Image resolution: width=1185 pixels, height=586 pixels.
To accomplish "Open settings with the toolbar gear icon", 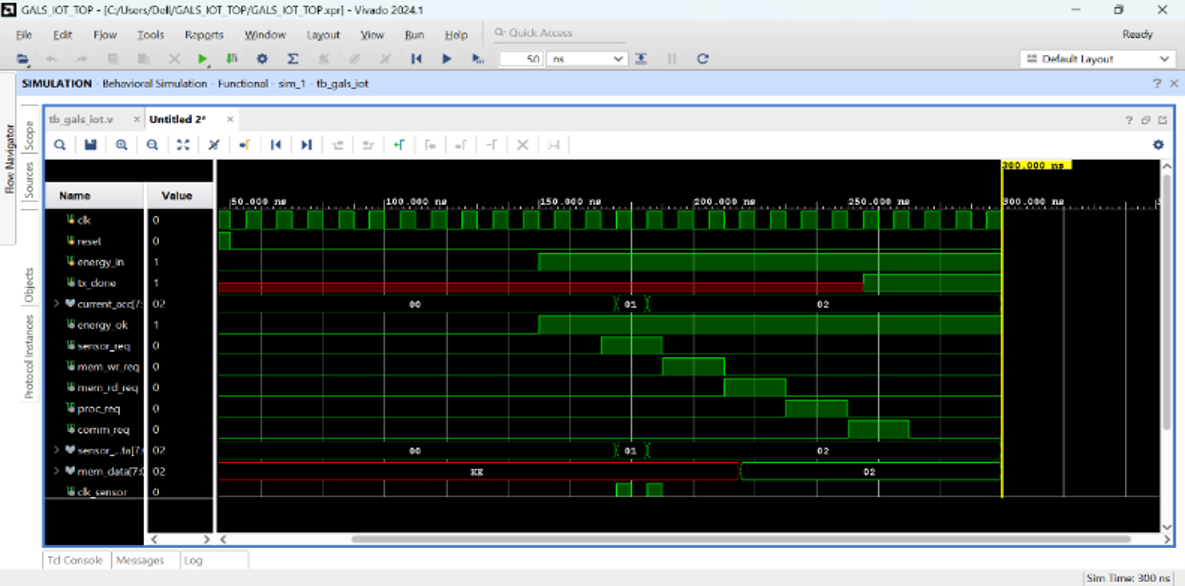I will click(x=262, y=59).
